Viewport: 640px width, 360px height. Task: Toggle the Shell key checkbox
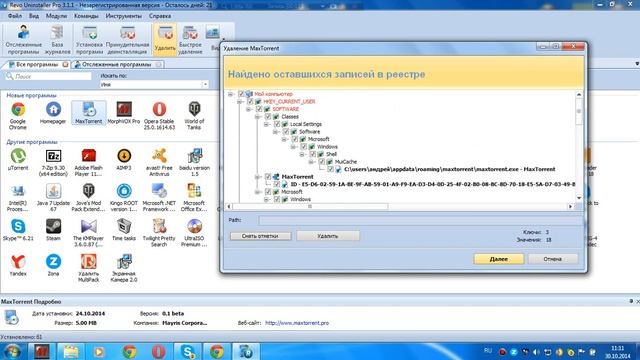[313, 154]
